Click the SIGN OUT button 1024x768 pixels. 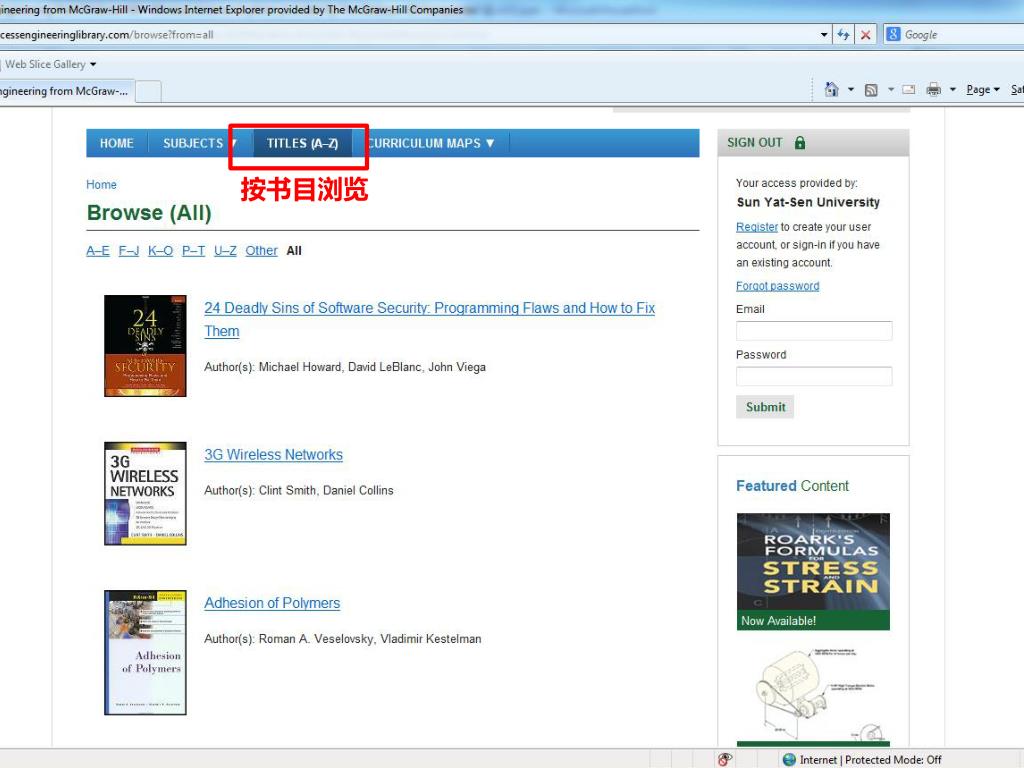pos(754,142)
